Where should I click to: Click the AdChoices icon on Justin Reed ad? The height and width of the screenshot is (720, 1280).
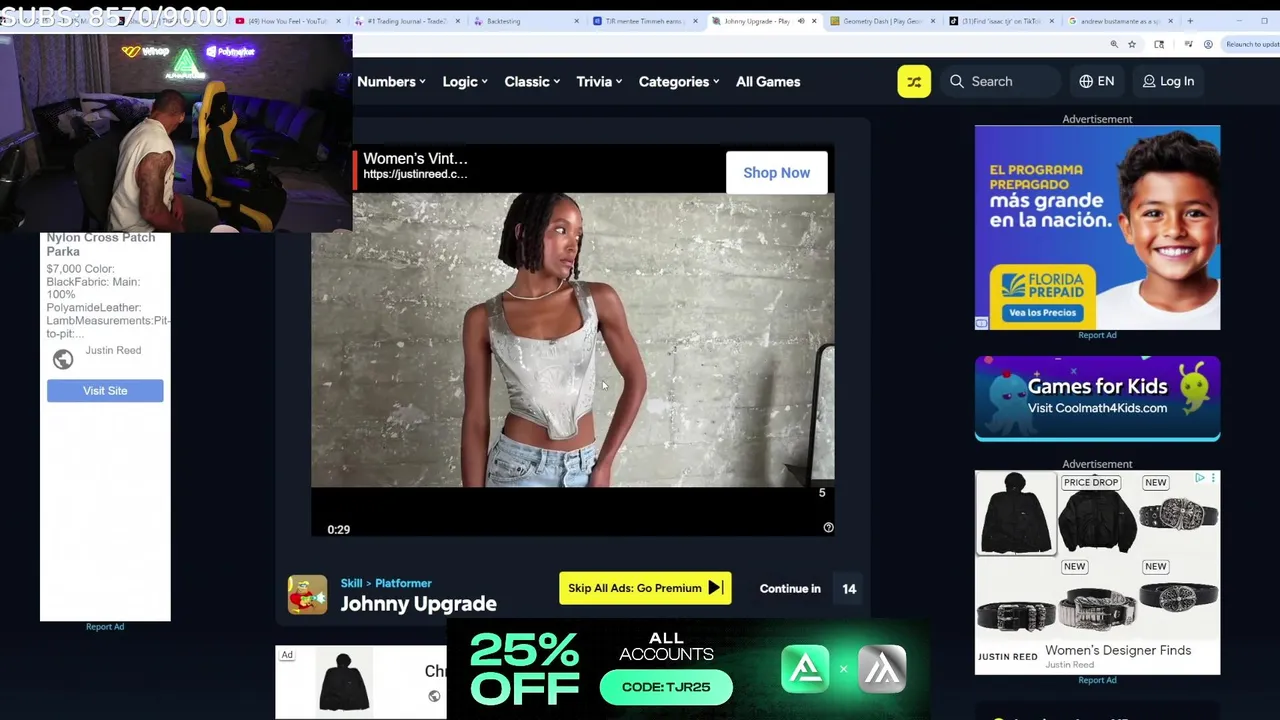(x=1200, y=478)
